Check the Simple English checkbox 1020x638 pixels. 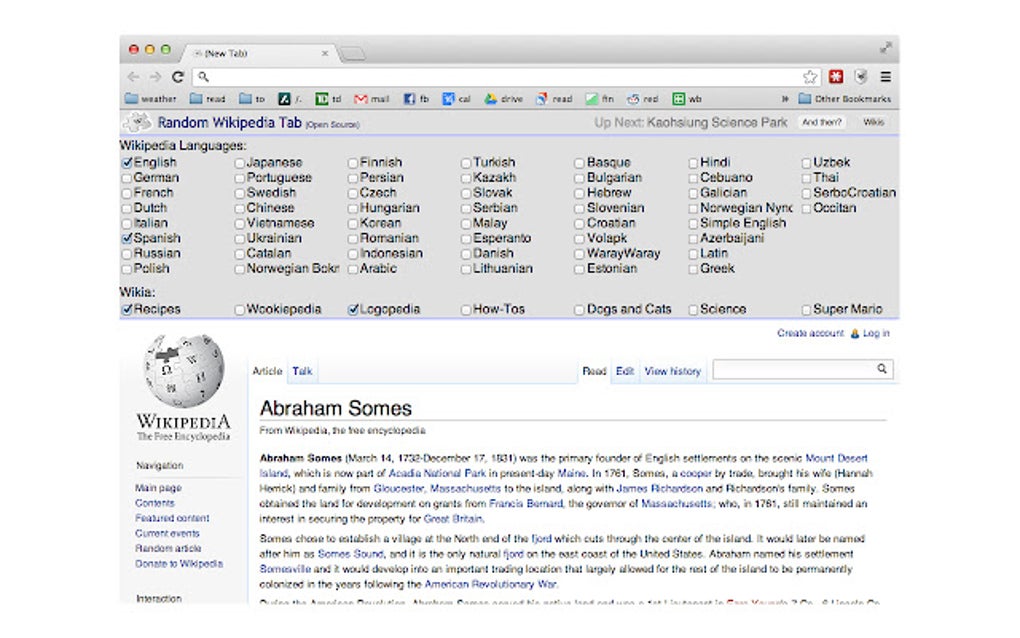693,224
